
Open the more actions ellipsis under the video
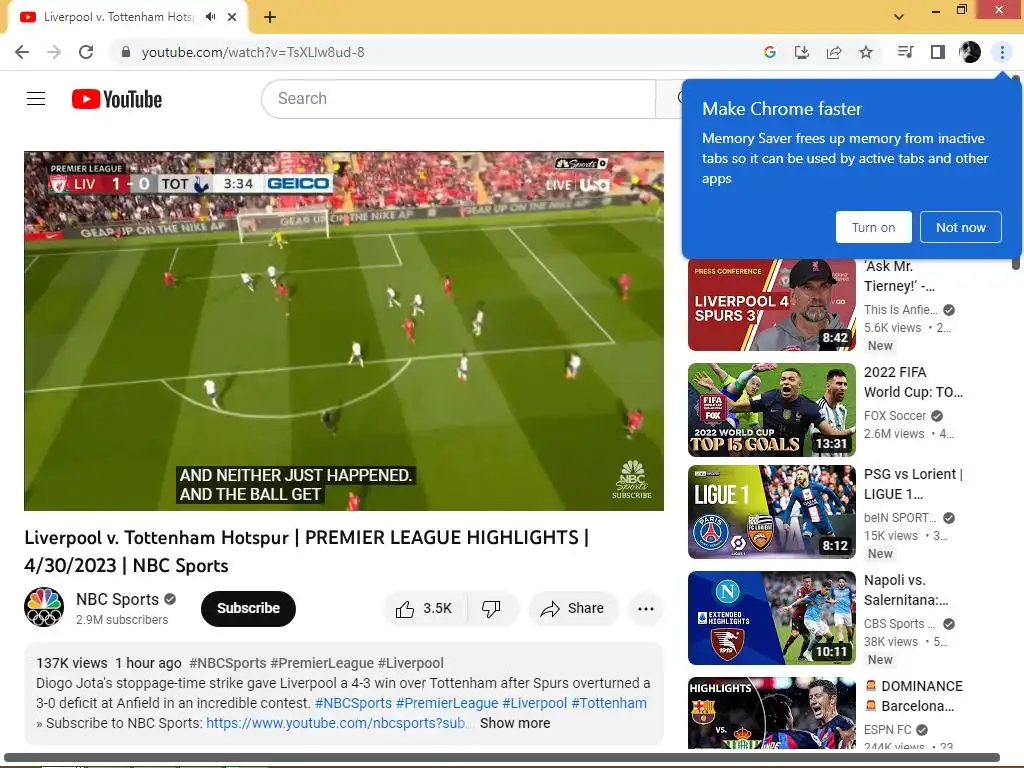pyautogui.click(x=646, y=609)
